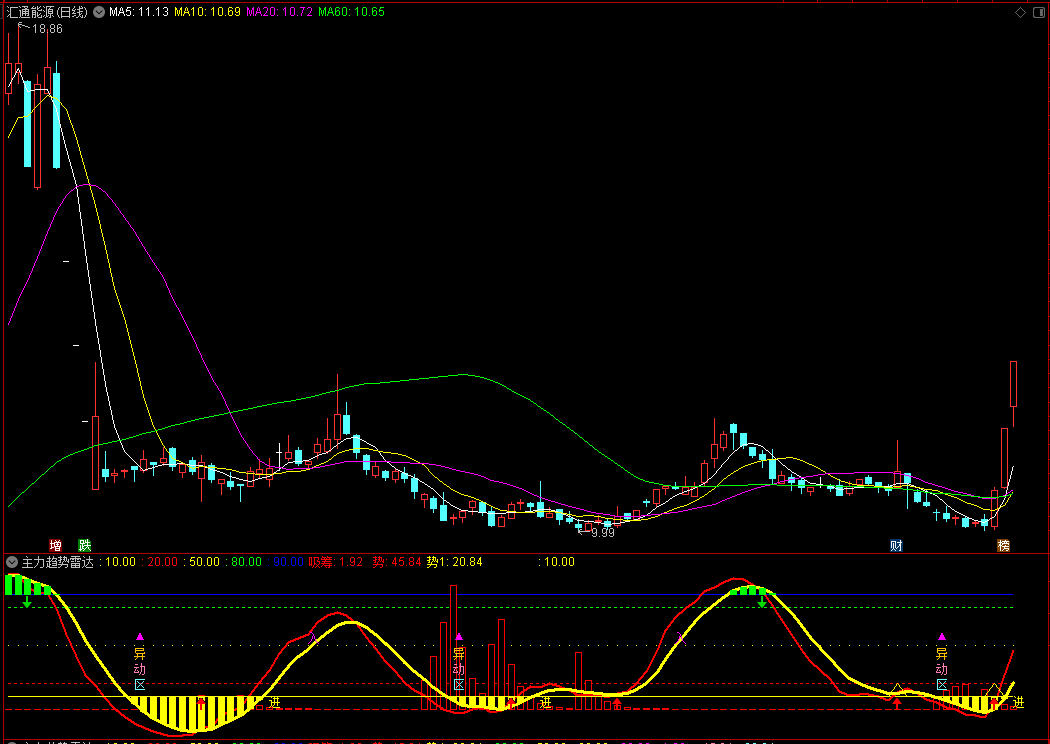The width and height of the screenshot is (1050, 744).
Task: Click the red up arrow in first yellow trough
Action: (x=201, y=703)
